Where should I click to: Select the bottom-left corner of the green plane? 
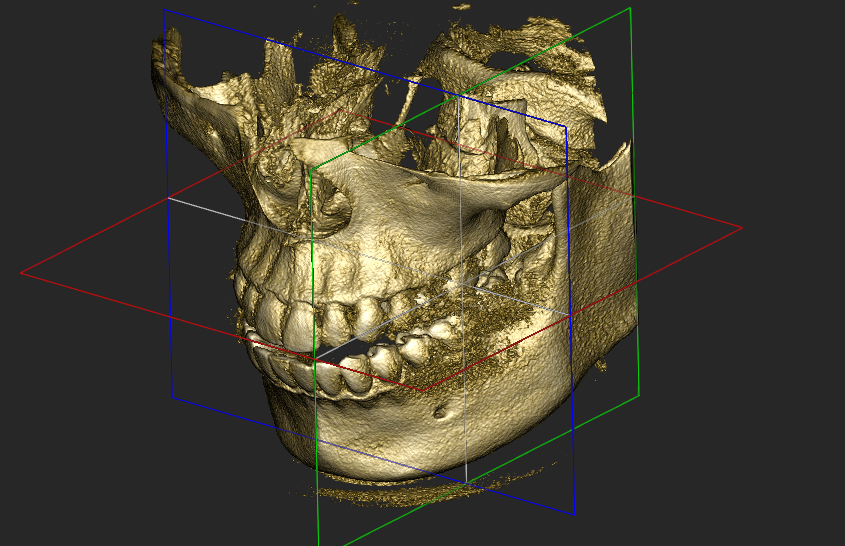(x=318, y=544)
